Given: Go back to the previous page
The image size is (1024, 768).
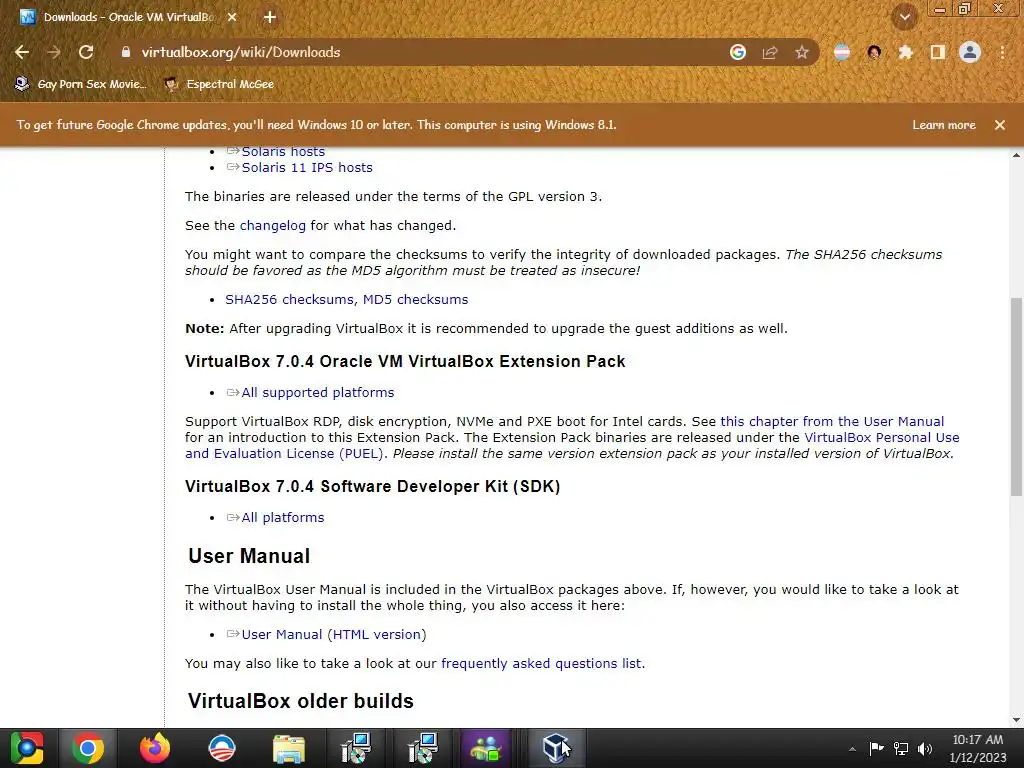Looking at the screenshot, I should pyautogui.click(x=22, y=52).
